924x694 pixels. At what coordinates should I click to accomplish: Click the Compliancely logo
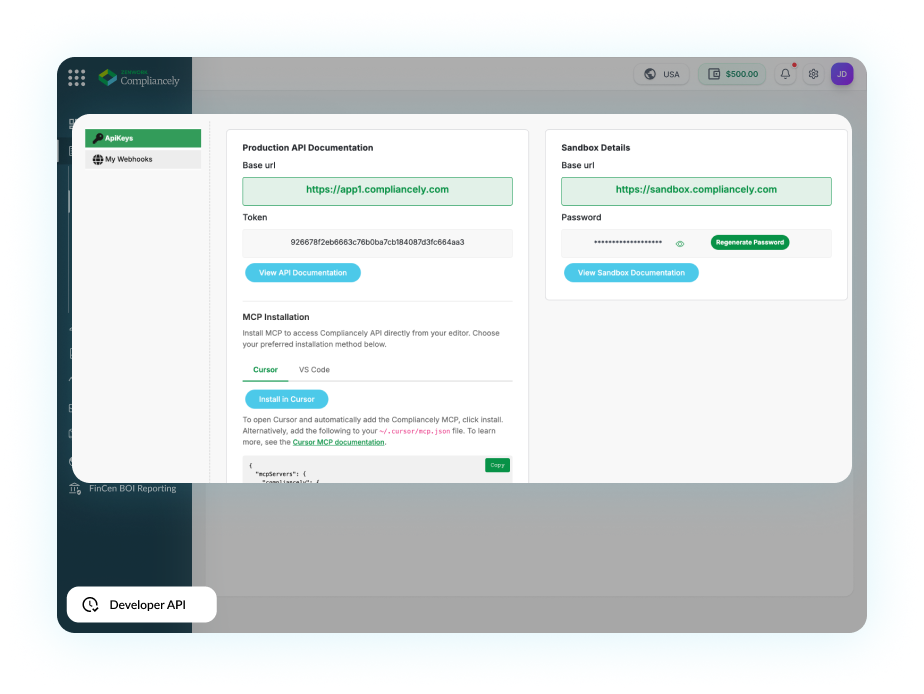[x=140, y=77]
